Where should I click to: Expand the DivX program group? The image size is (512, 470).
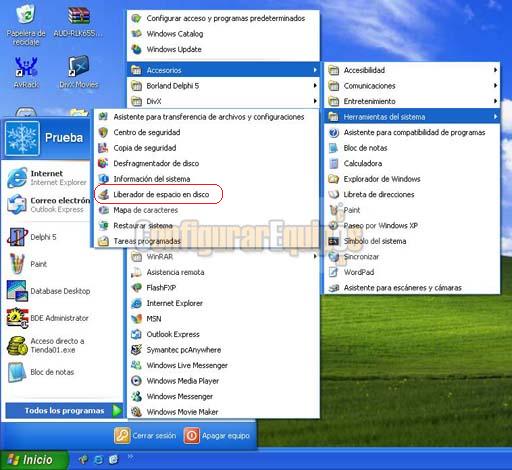pyautogui.click(x=223, y=101)
